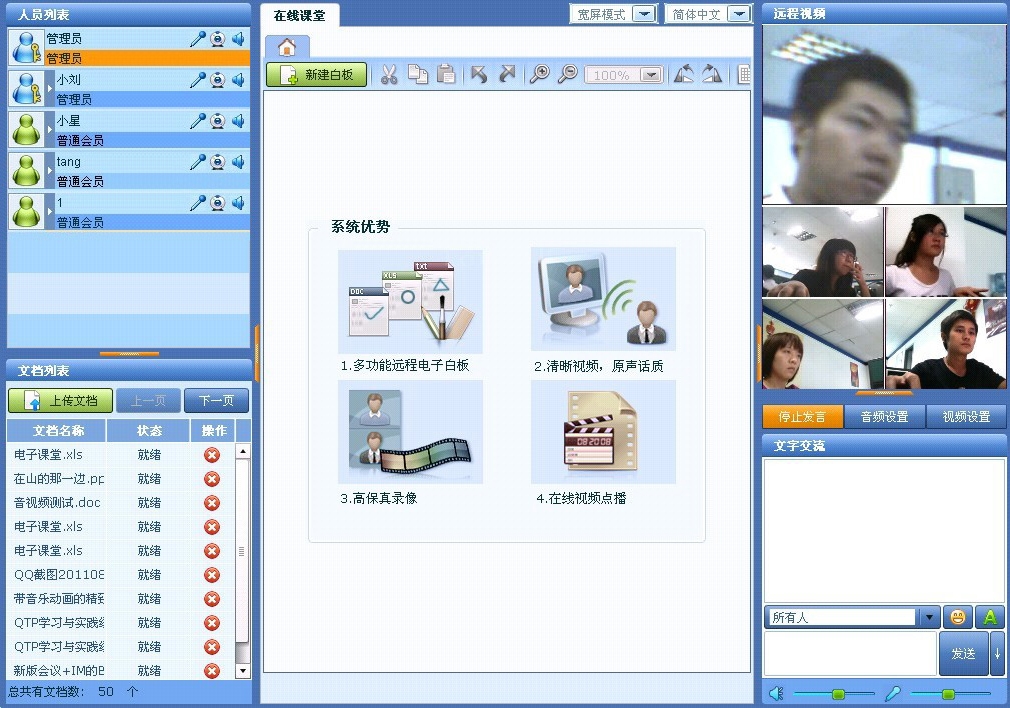Screen dimensions: 1010x708
Task: Click the zoom out magnifier icon
Action: click(x=567, y=75)
